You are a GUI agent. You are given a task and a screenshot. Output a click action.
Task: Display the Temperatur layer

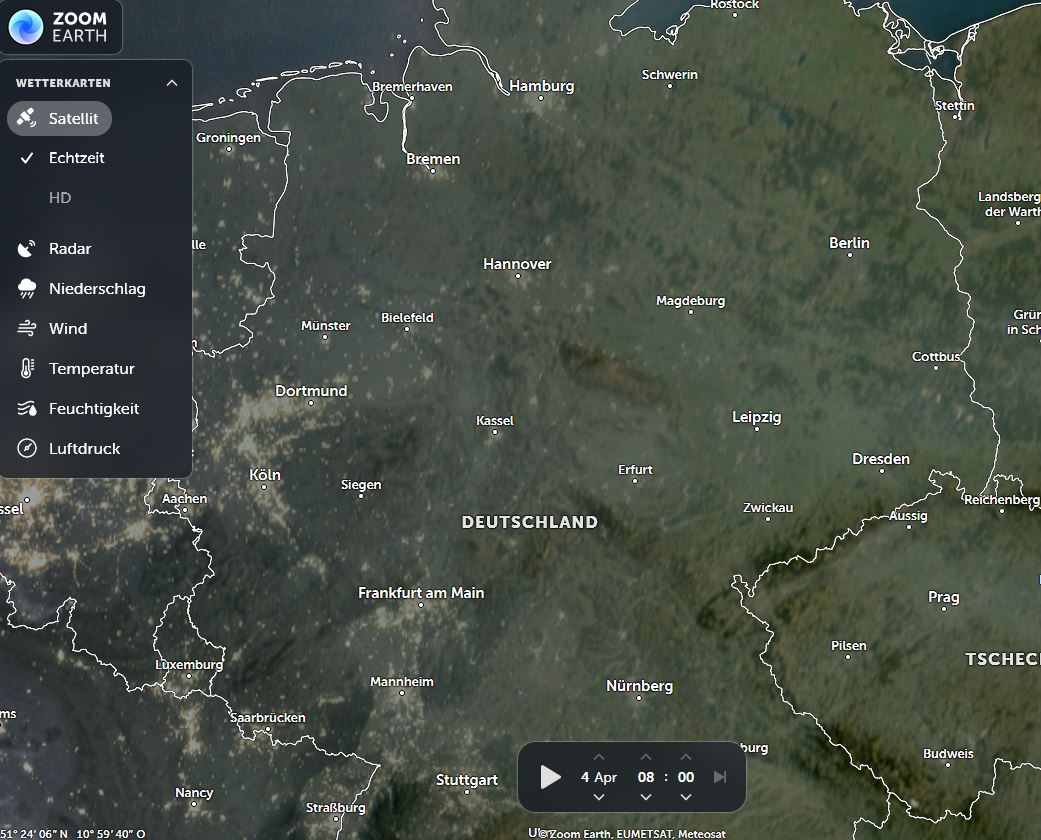91,368
